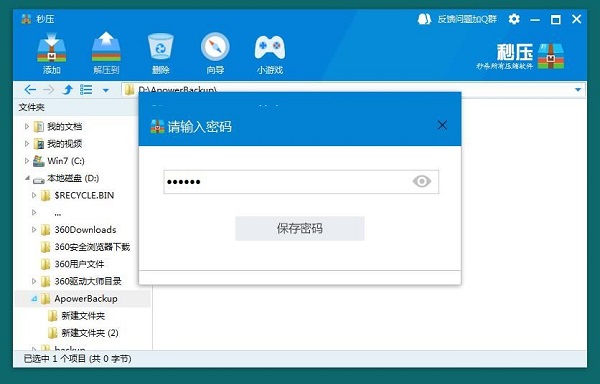Image resolution: width=600 pixels, height=384 pixels.
Task: Collapse the 本地磁盘 (D:) node
Action: click(27, 178)
